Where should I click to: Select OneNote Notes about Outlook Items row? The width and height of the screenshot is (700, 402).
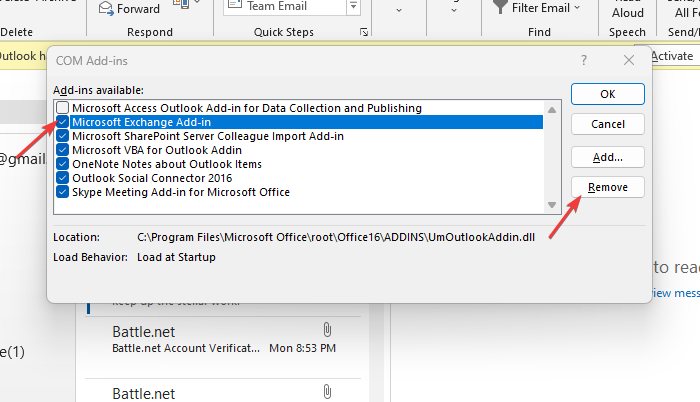click(167, 164)
